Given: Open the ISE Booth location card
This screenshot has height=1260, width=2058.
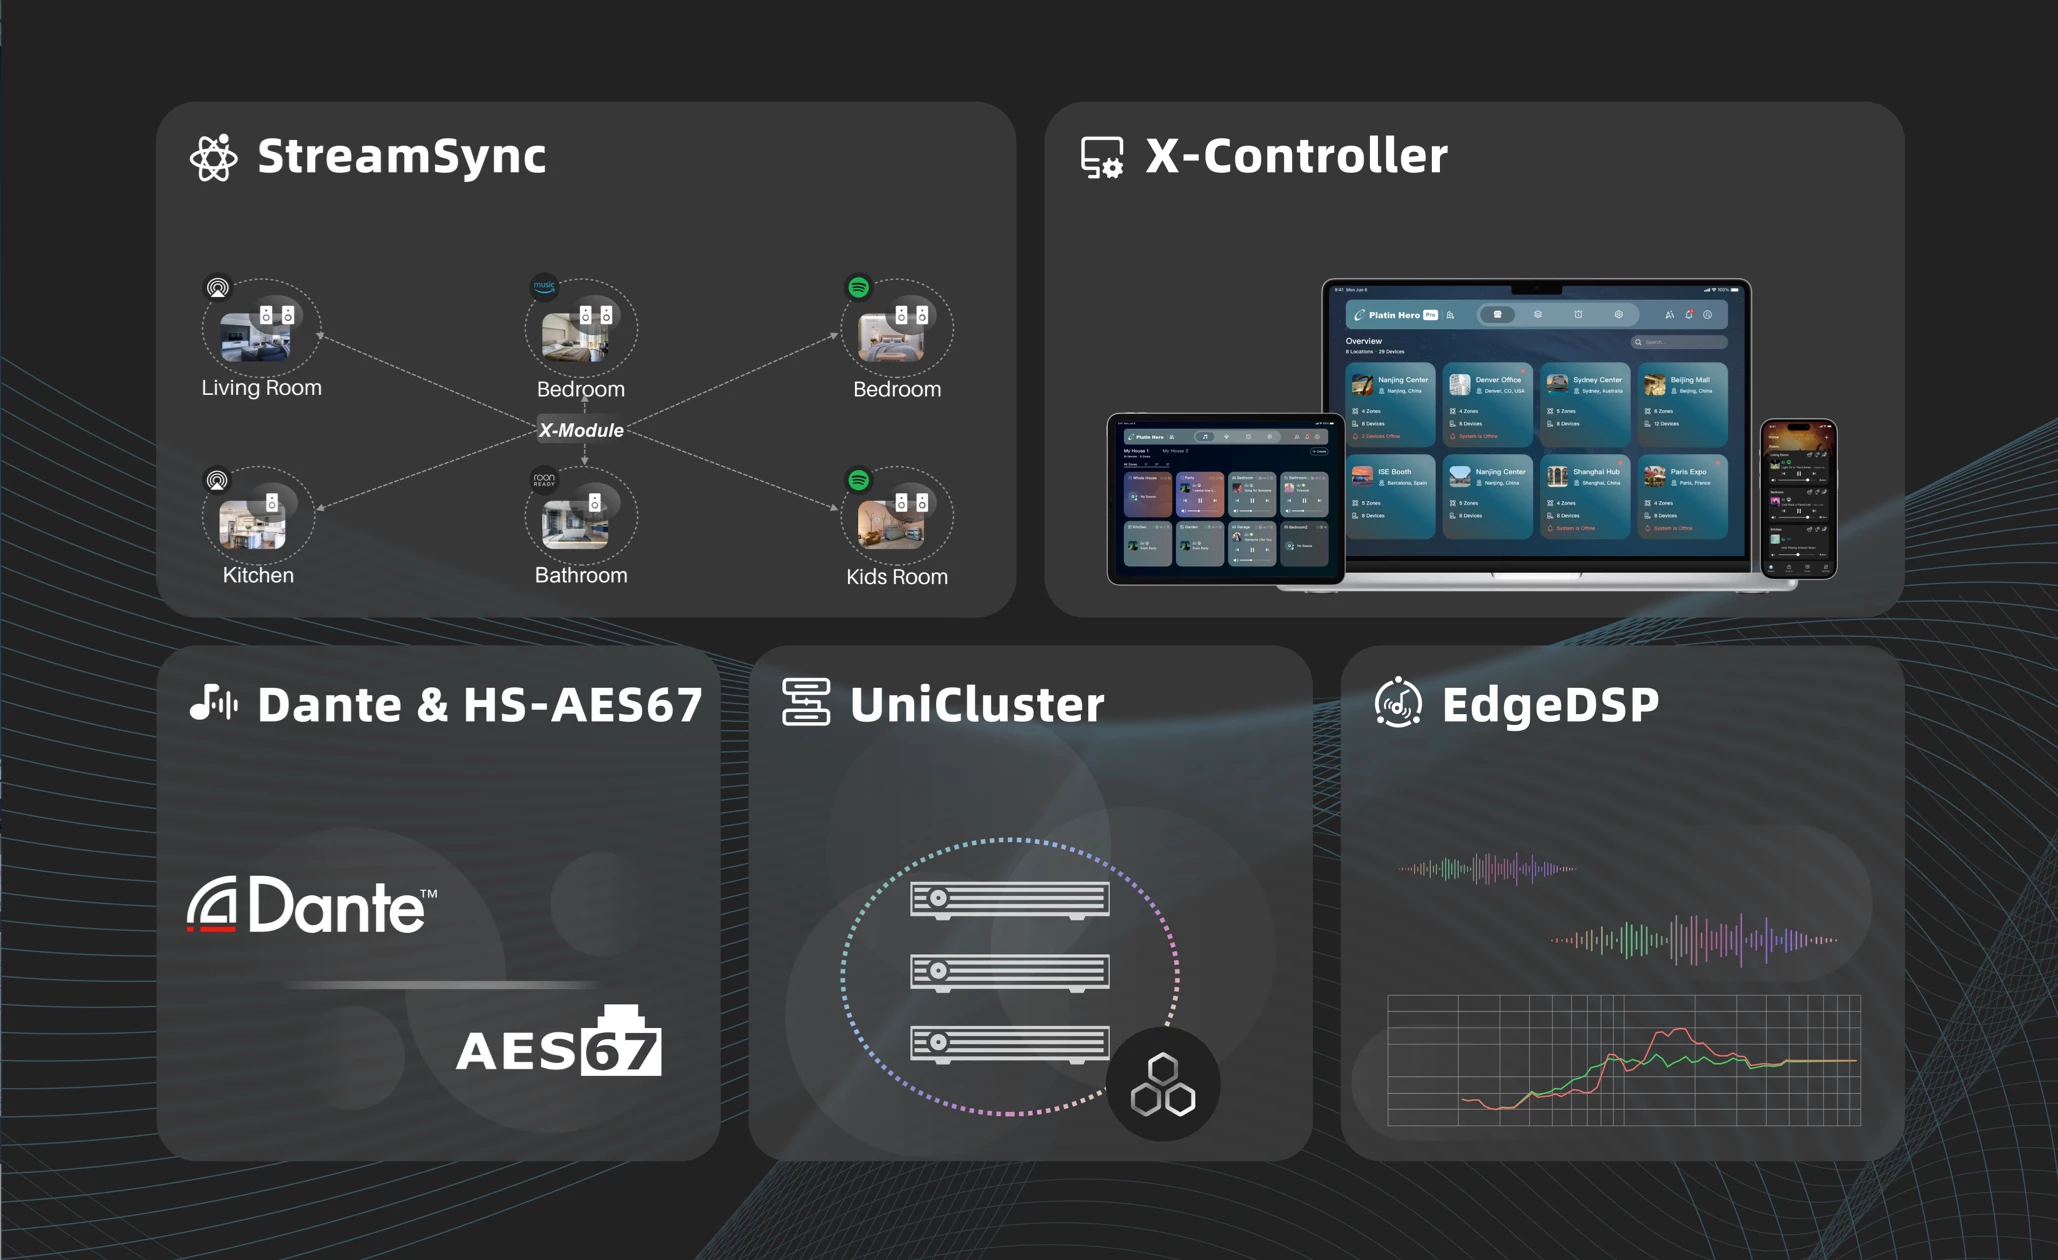Looking at the screenshot, I should coord(1391,498).
